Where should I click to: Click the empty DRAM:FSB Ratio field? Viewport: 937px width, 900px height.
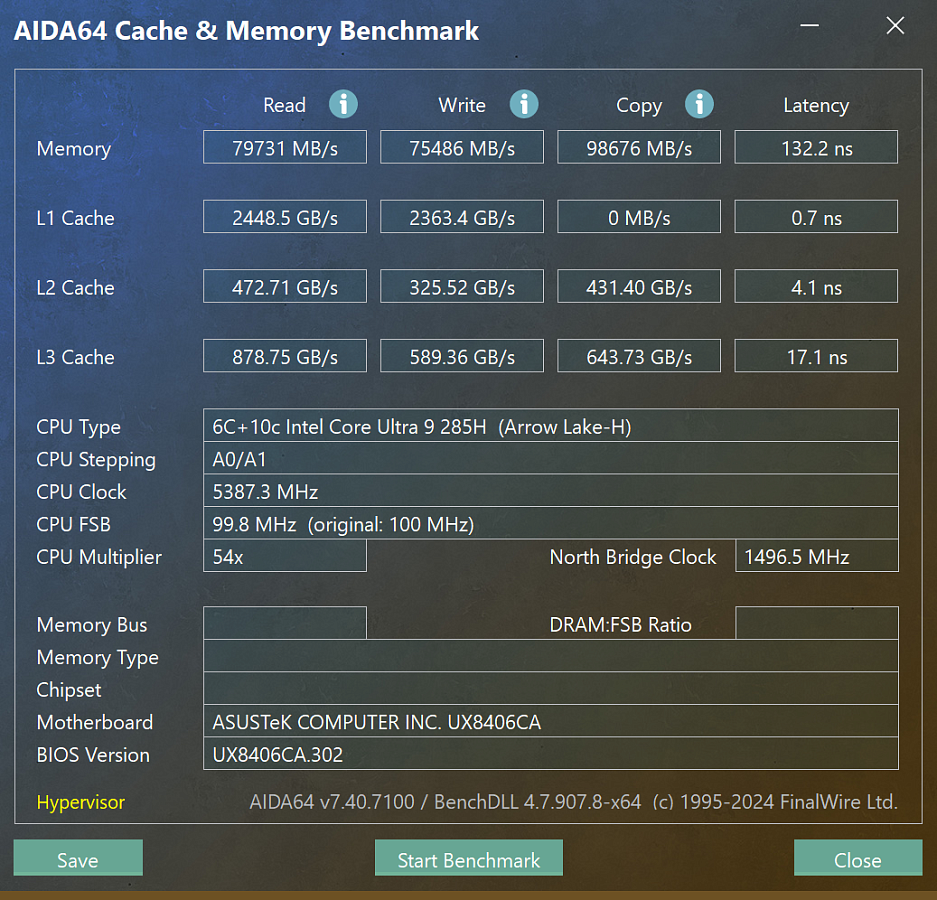[817, 623]
